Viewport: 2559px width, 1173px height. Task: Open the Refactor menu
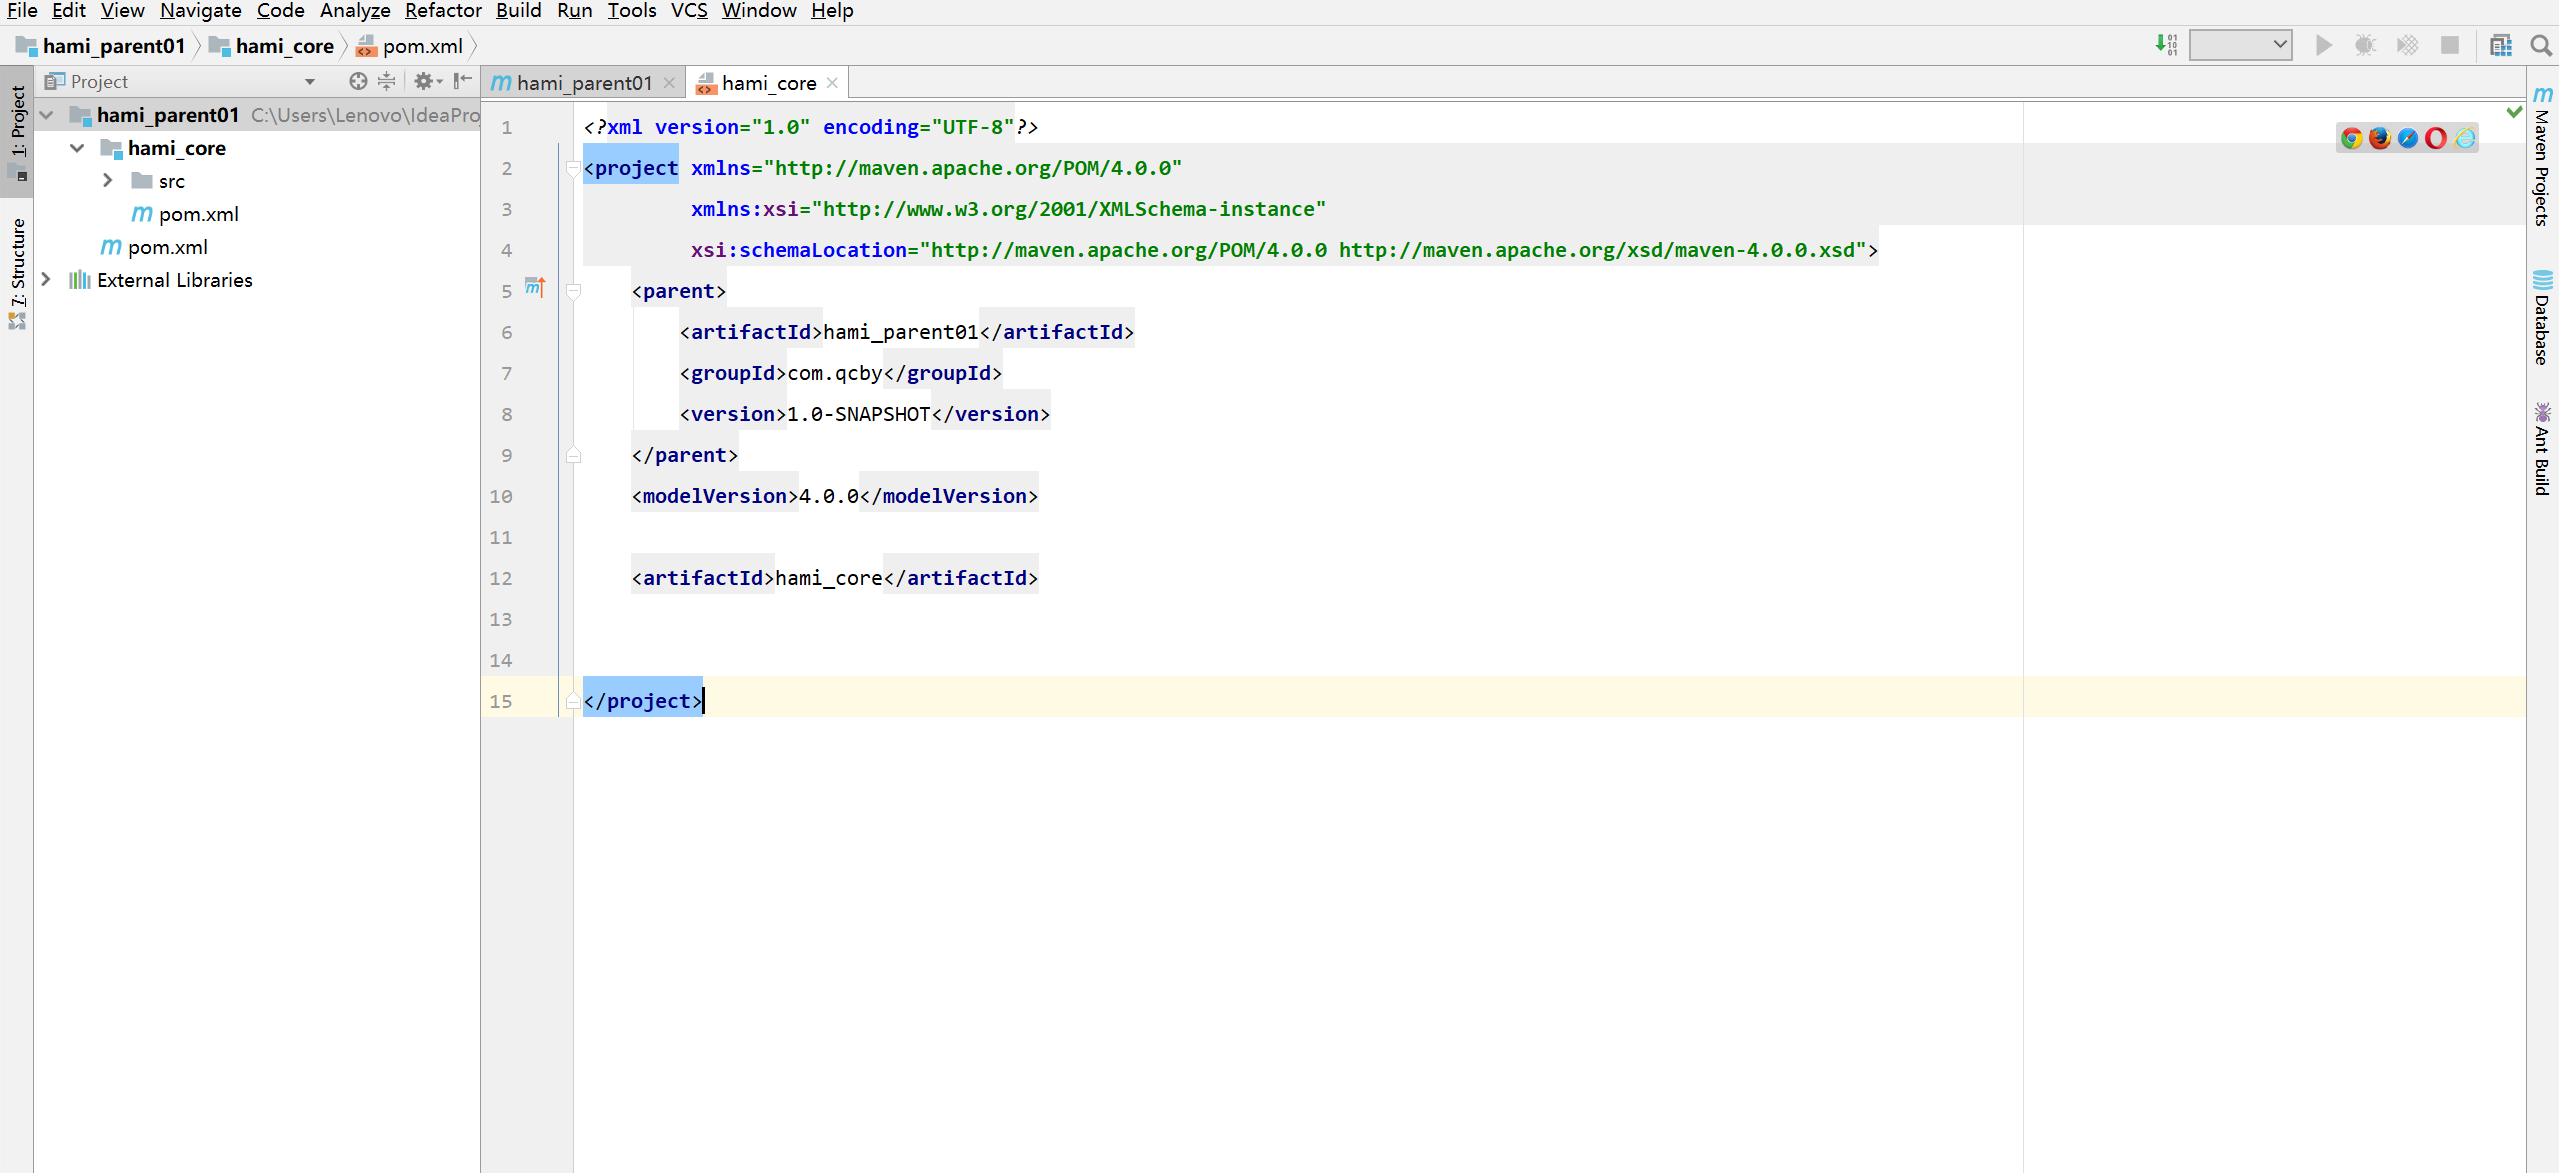pos(442,11)
